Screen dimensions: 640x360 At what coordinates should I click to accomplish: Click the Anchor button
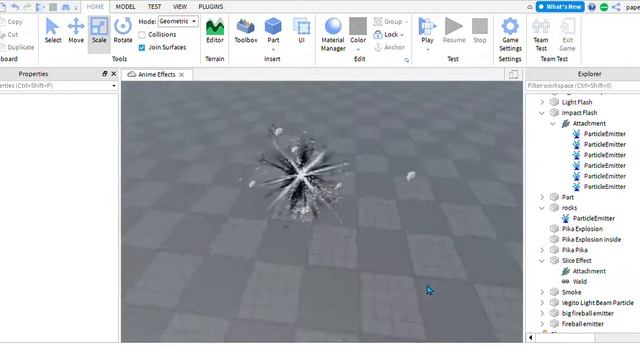[x=389, y=47]
